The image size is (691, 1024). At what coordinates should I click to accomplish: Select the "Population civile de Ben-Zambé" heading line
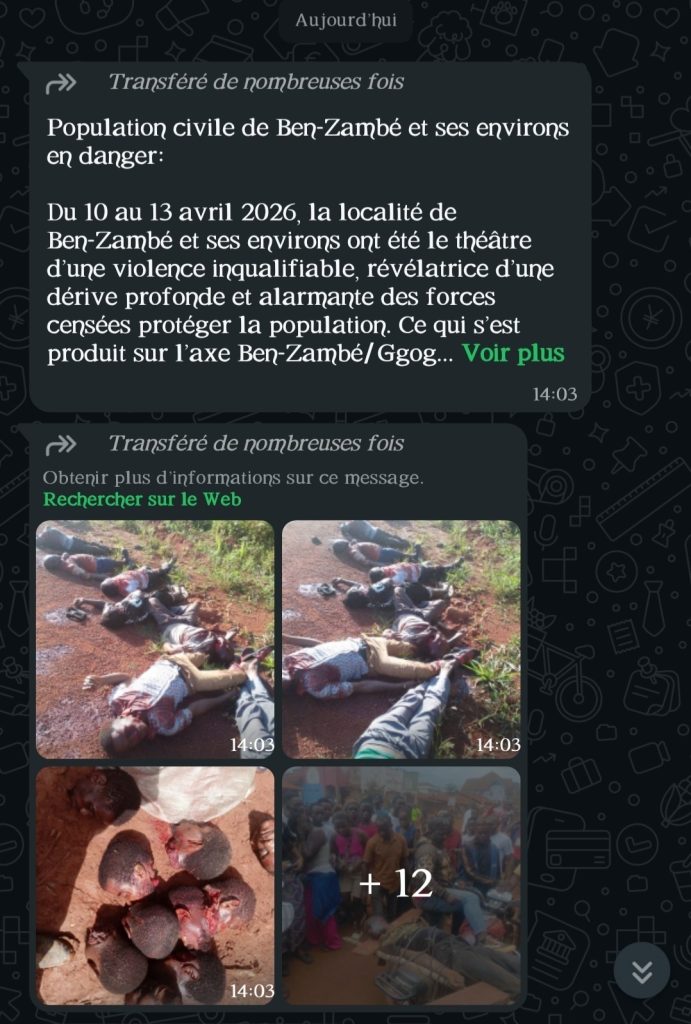[308, 142]
